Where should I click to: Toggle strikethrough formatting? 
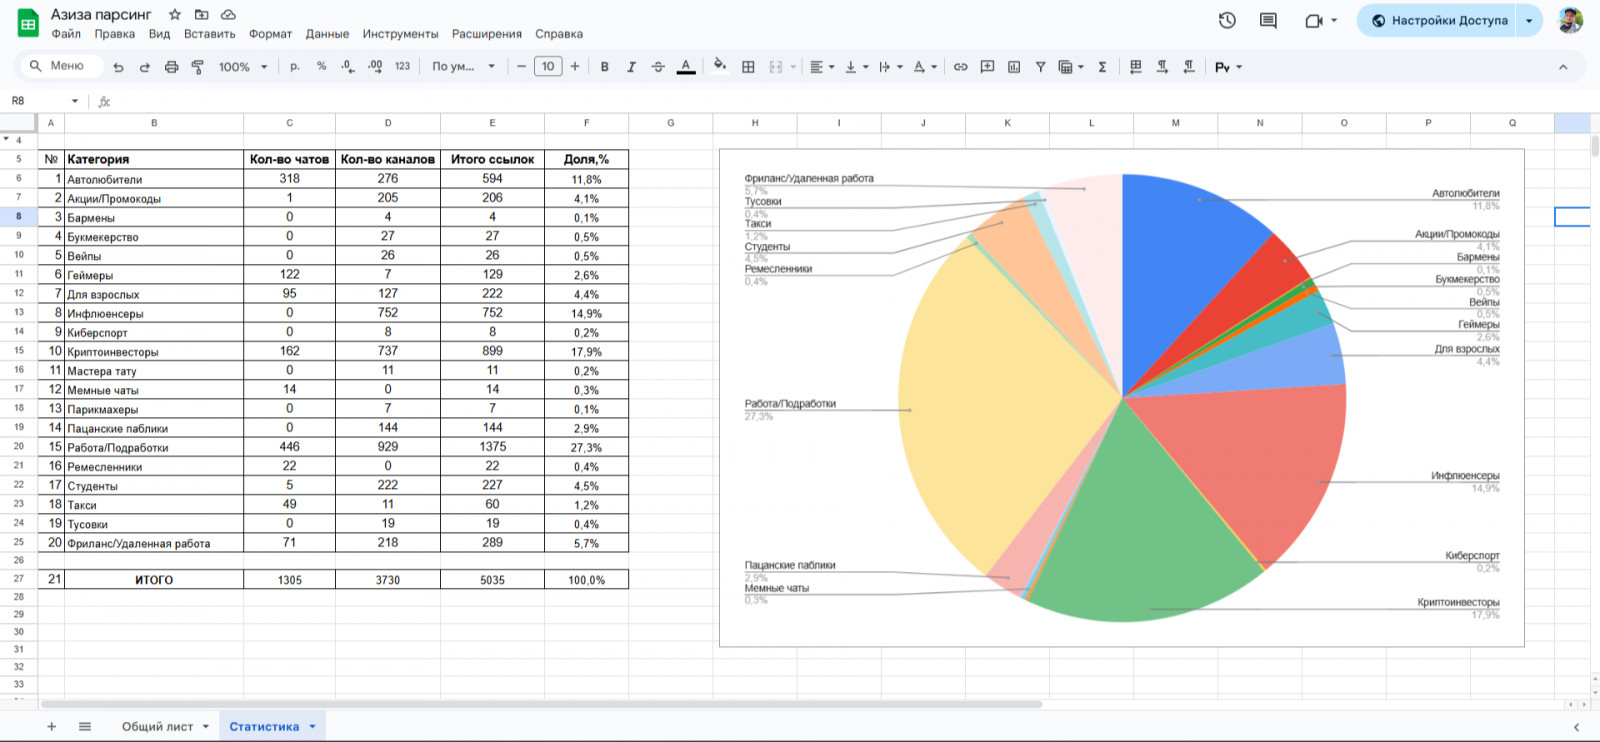click(x=658, y=67)
